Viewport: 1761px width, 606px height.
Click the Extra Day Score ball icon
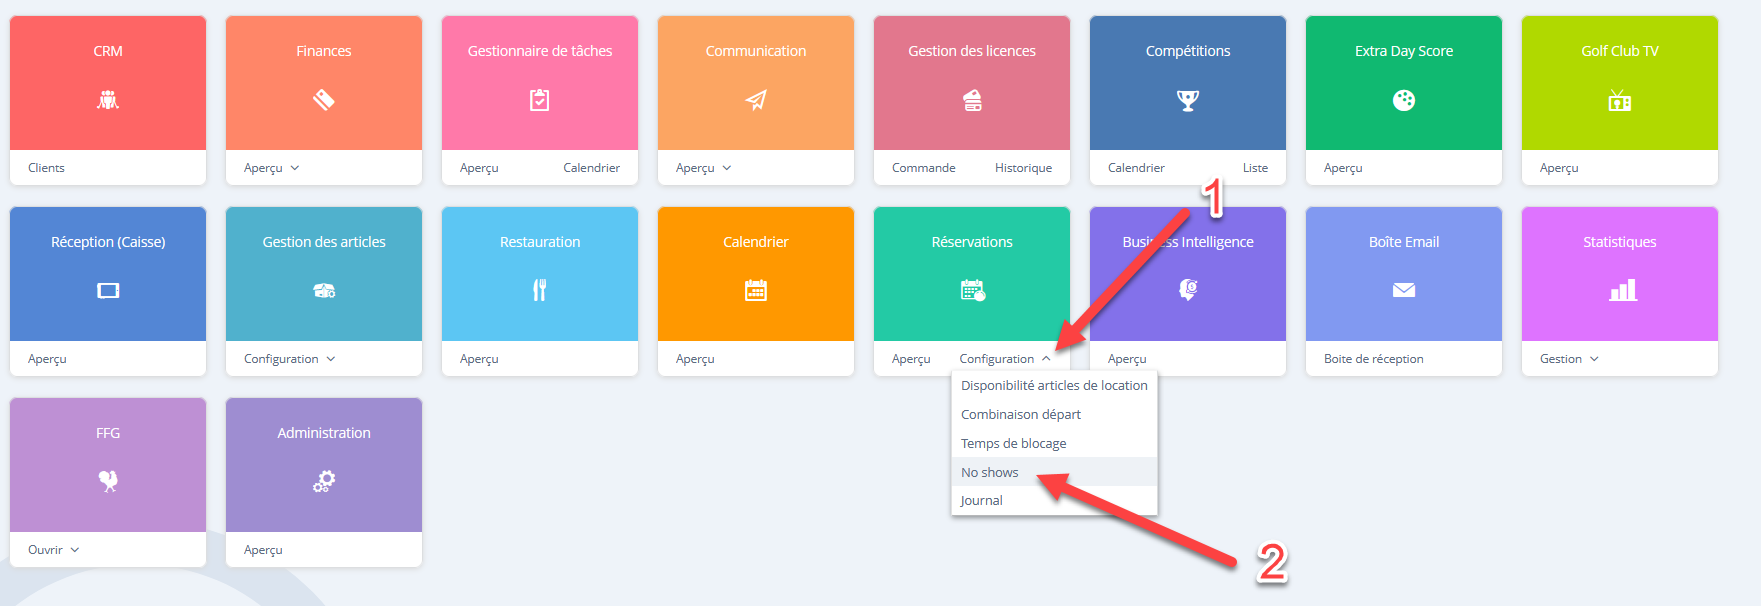pos(1404,100)
